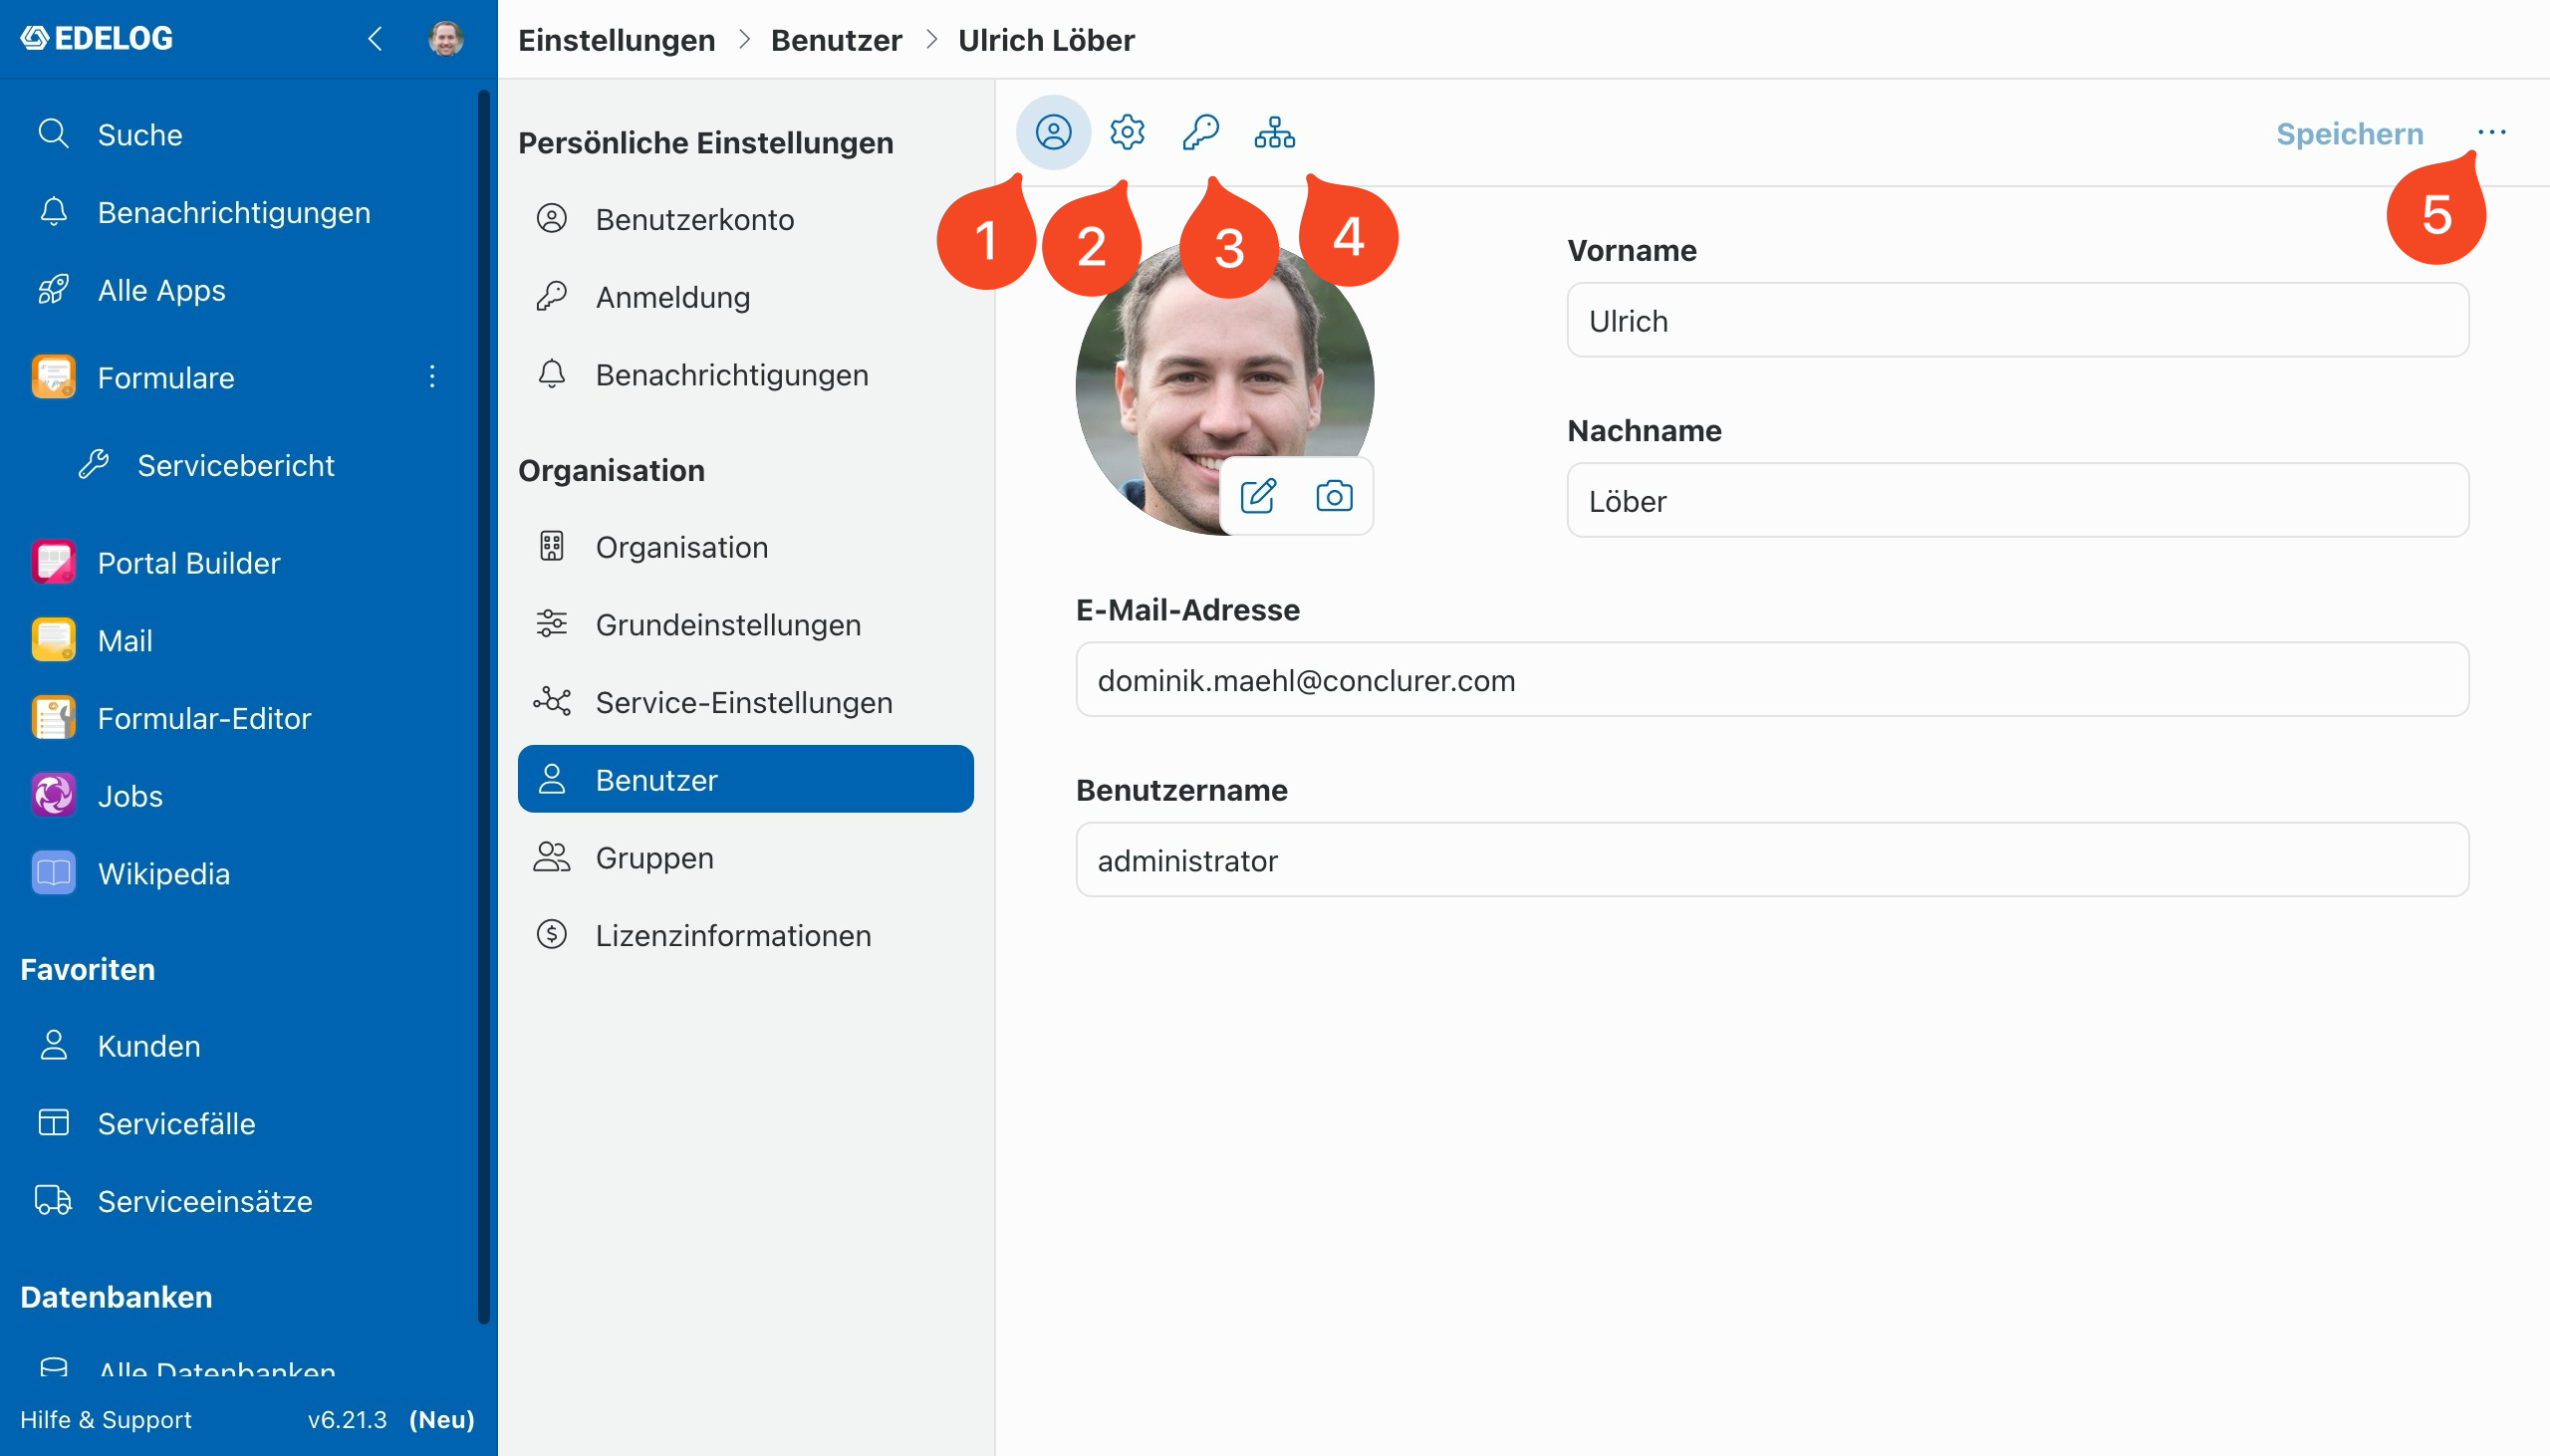Open the Formulare three-dot options menu
Image resolution: width=2550 pixels, height=1456 pixels.
[432, 377]
